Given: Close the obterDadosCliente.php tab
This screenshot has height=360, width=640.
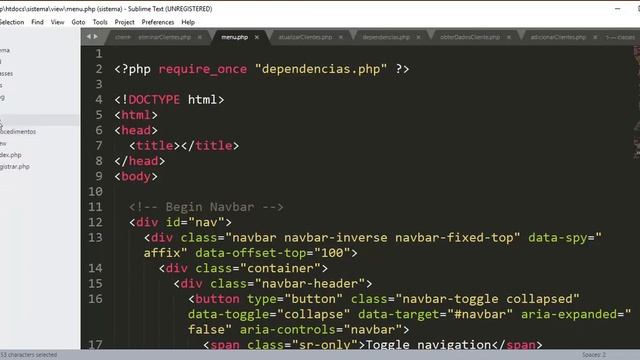Looking at the screenshot, I should [509, 37].
